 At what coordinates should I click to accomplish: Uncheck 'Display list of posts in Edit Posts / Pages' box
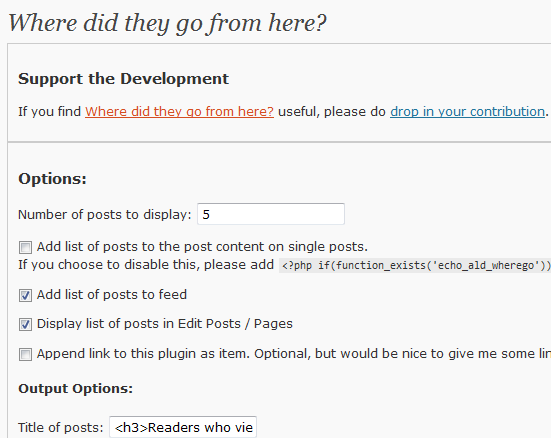(25, 324)
